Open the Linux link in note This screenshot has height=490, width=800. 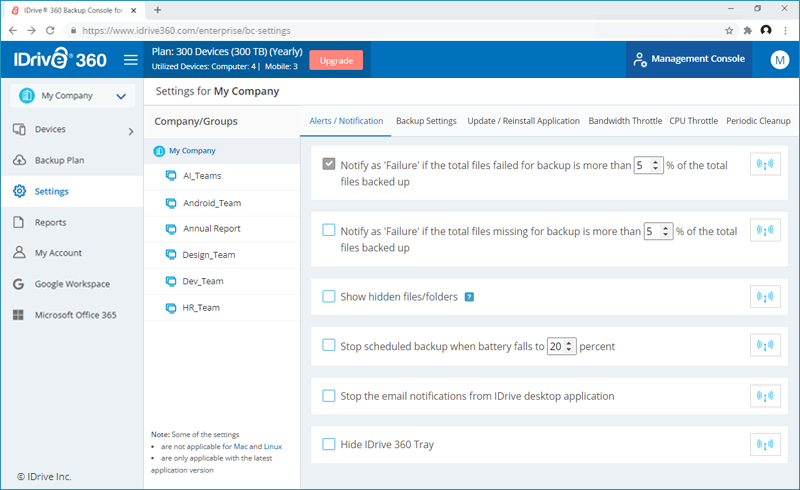click(x=272, y=446)
